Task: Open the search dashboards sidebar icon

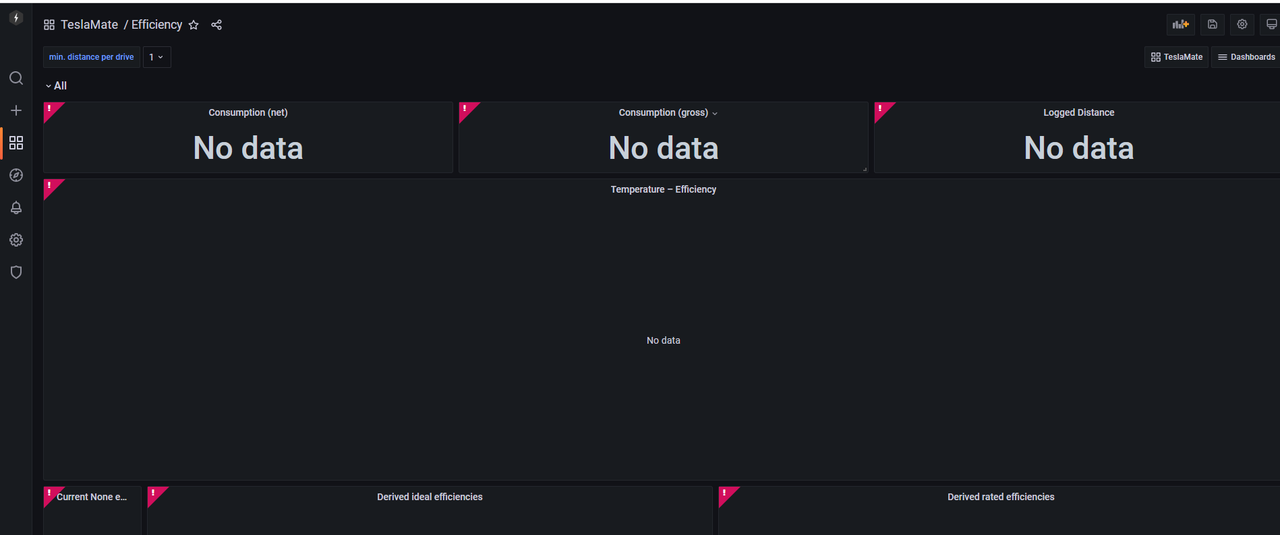Action: coord(16,78)
